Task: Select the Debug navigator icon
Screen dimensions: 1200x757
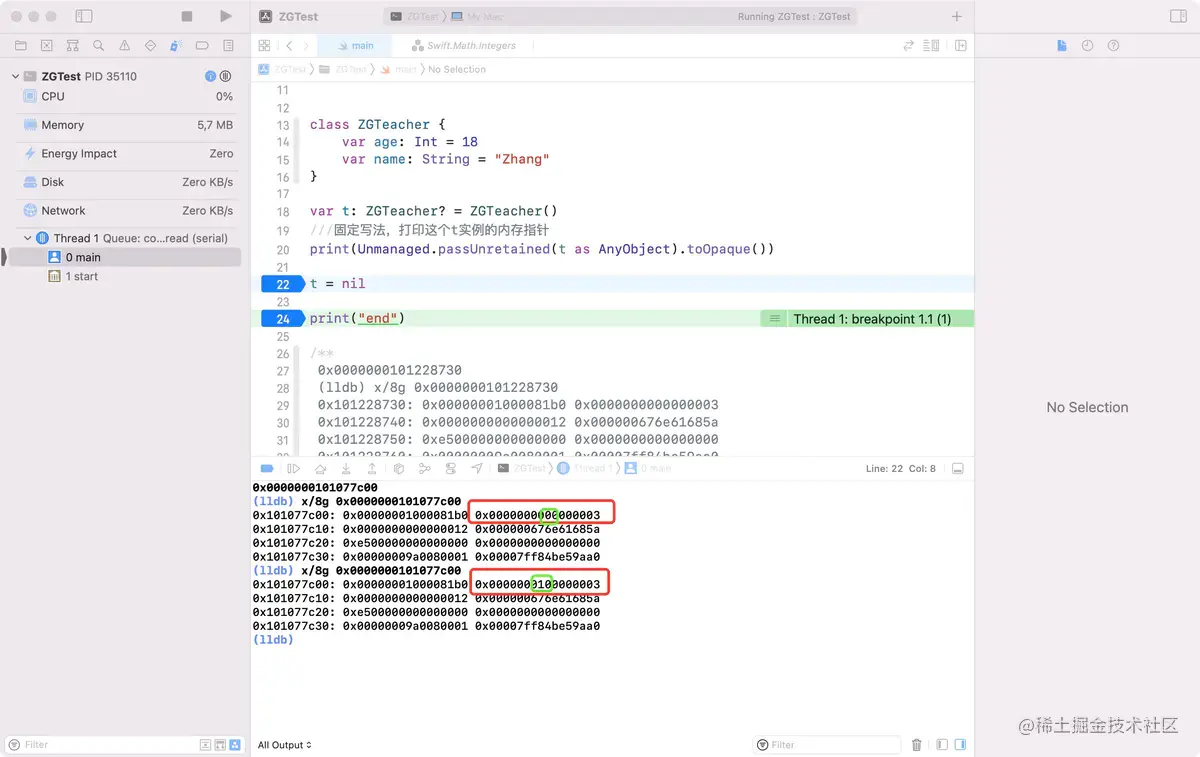Action: (176, 46)
